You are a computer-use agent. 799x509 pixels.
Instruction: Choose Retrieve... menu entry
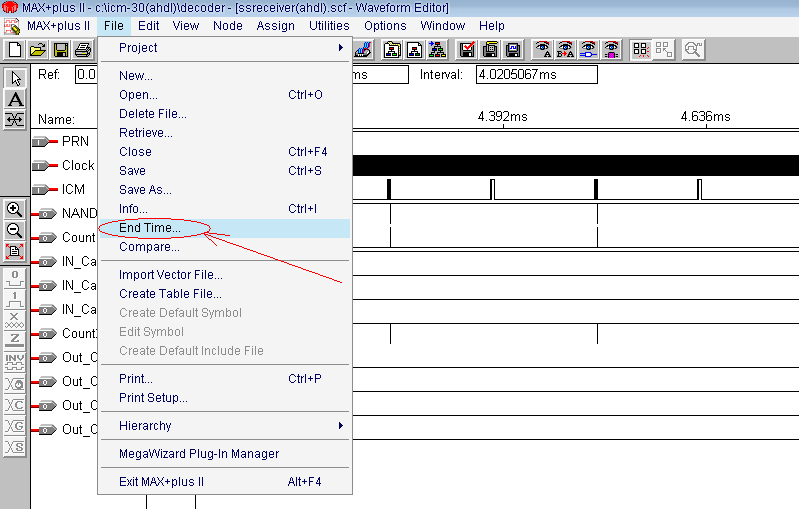[225, 133]
